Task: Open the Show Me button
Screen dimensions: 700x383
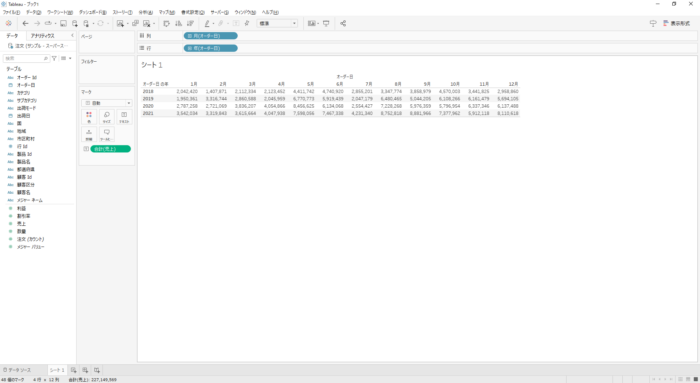Action: (x=676, y=24)
